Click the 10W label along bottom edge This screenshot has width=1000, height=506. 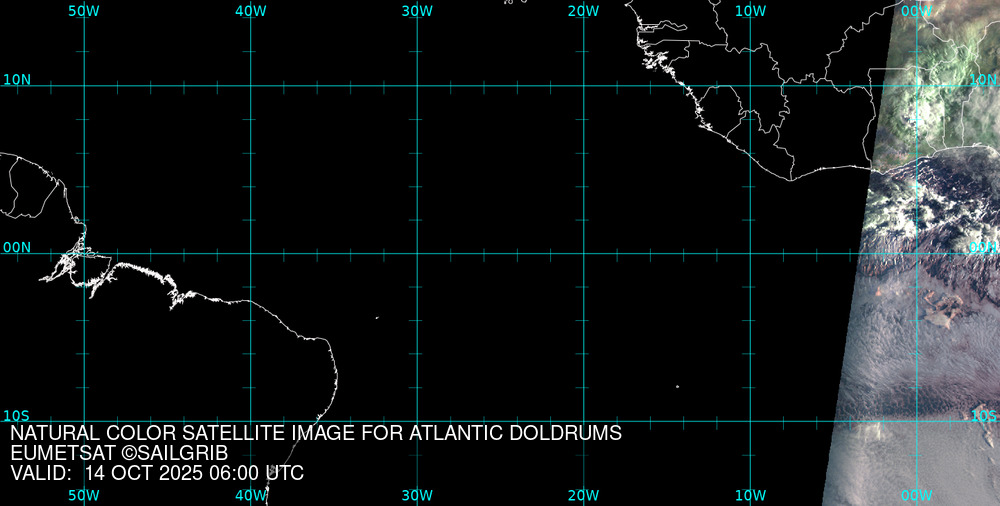(750, 495)
